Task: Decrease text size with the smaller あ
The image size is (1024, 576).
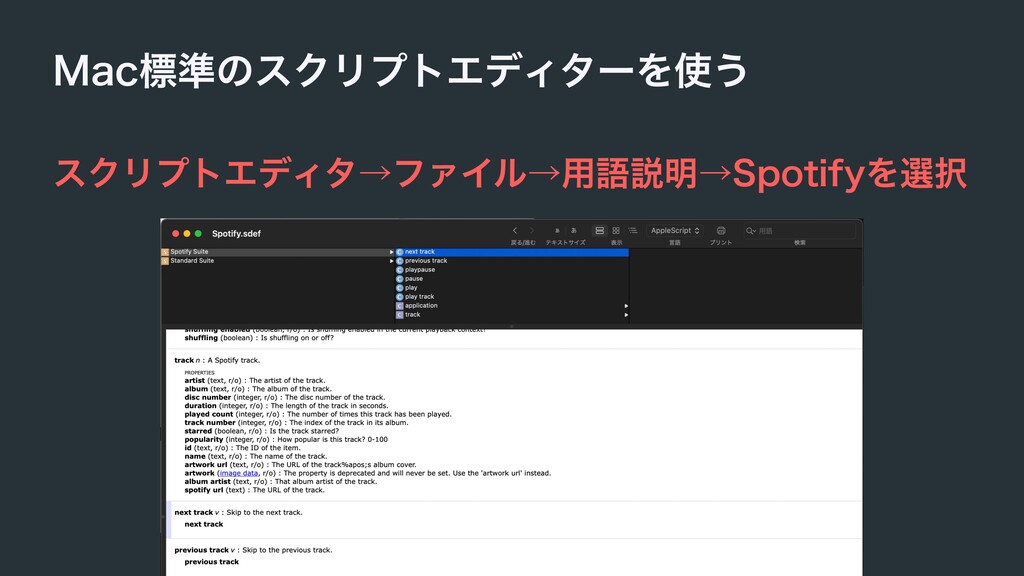Action: tap(557, 231)
